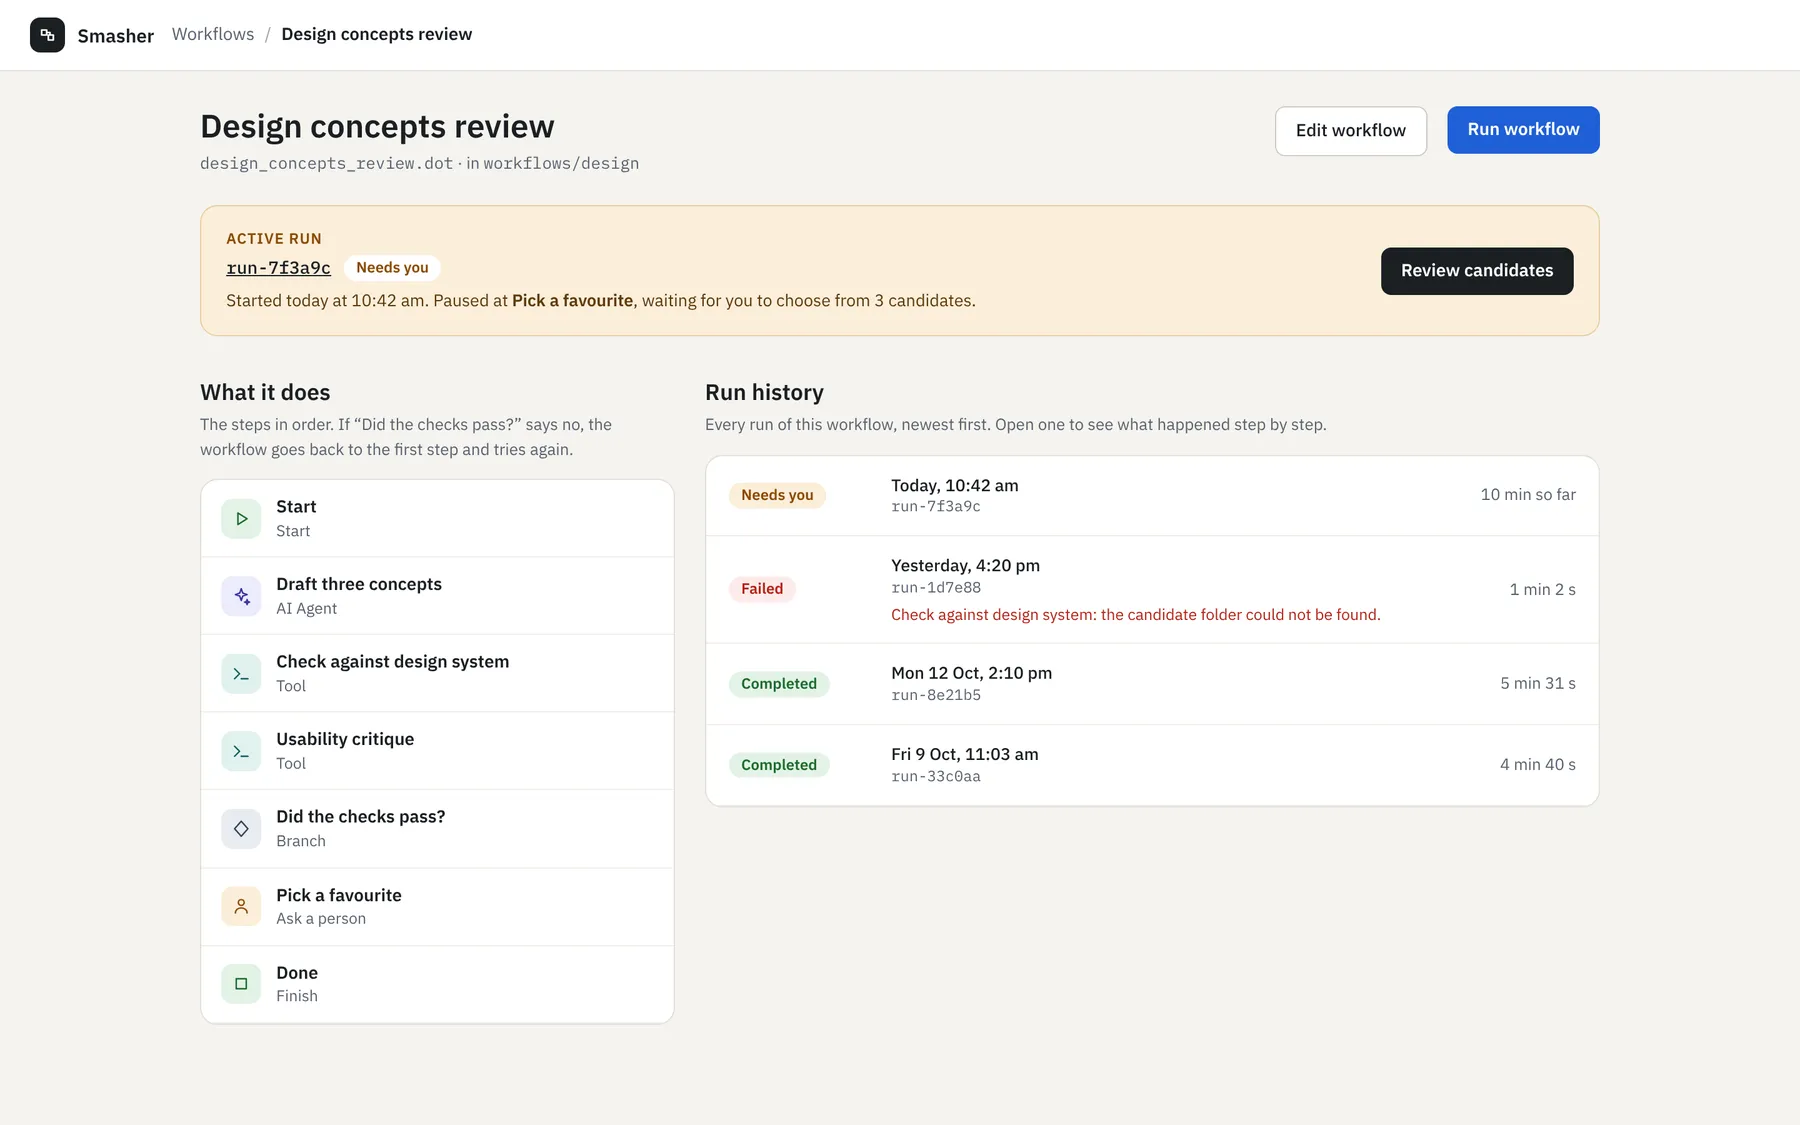The image size is (1800, 1125).
Task: Open the failed Yesterday, 4:20 pm run
Action: tap(1152, 589)
